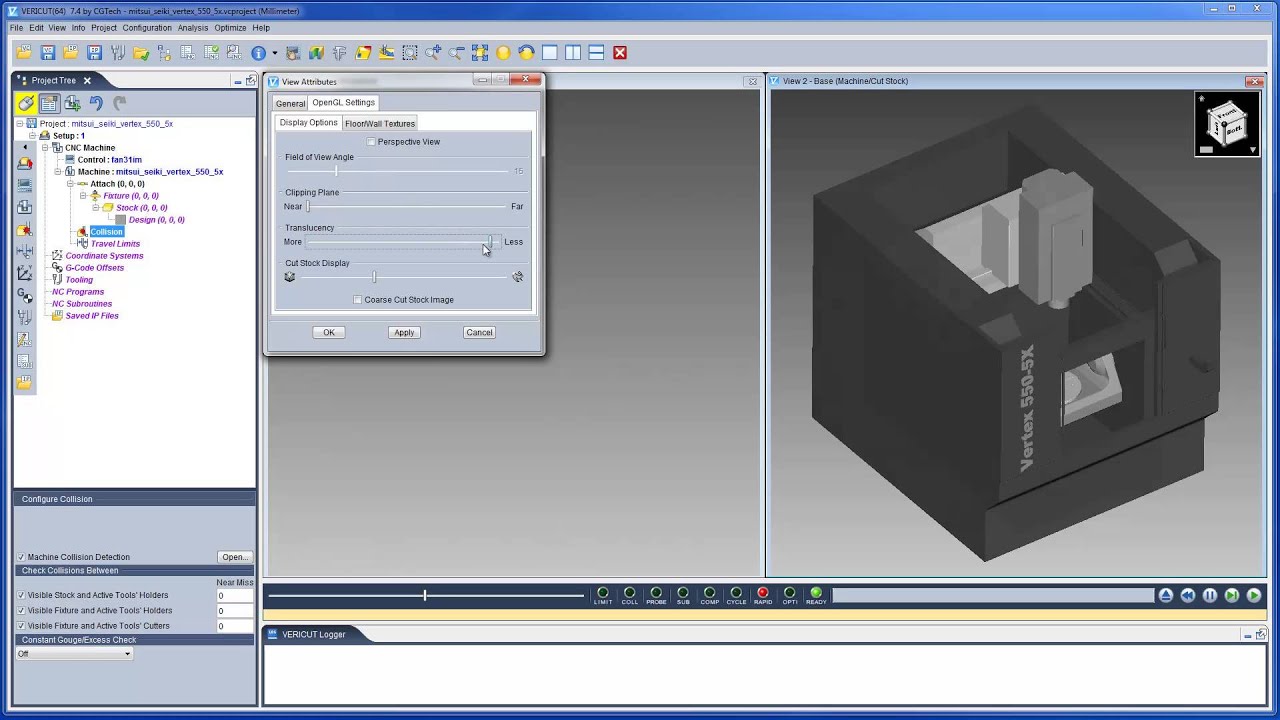Toggle Visible Fixture and Active Tools' Cutters checkbox
The width and height of the screenshot is (1280, 720).
(21, 626)
